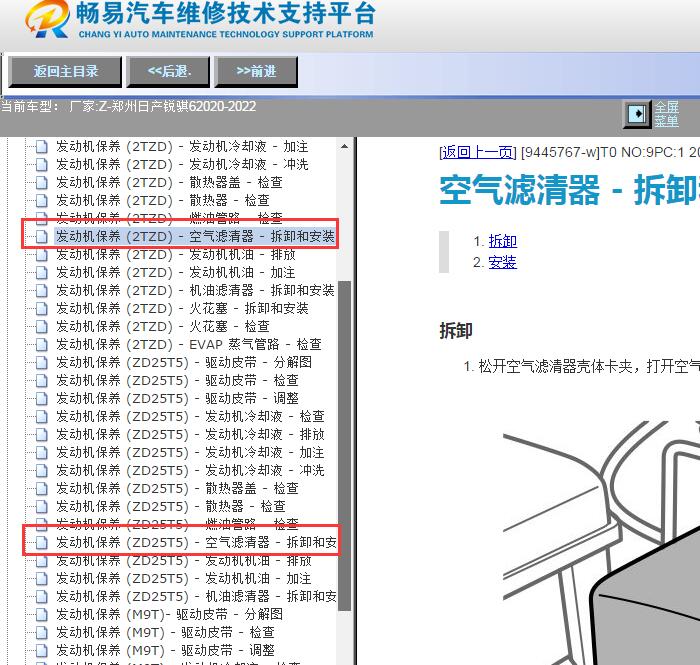Click page icon beside EVAP 蒸气管路 - 检查
This screenshot has width=700, height=665.
[x=42, y=344]
